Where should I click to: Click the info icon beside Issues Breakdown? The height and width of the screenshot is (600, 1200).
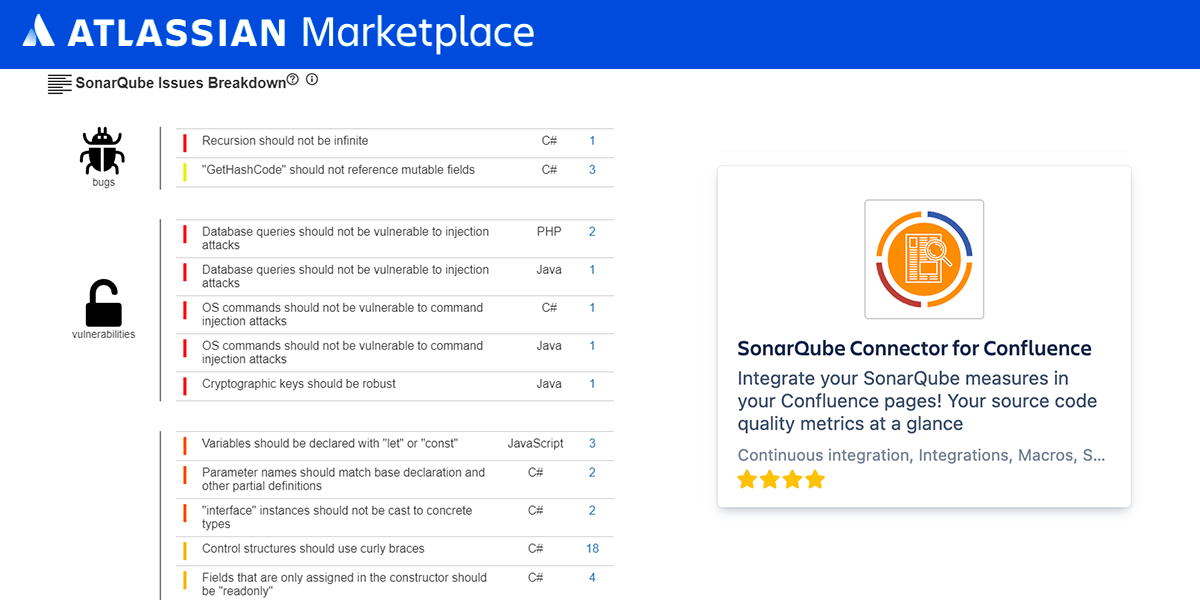coord(312,80)
